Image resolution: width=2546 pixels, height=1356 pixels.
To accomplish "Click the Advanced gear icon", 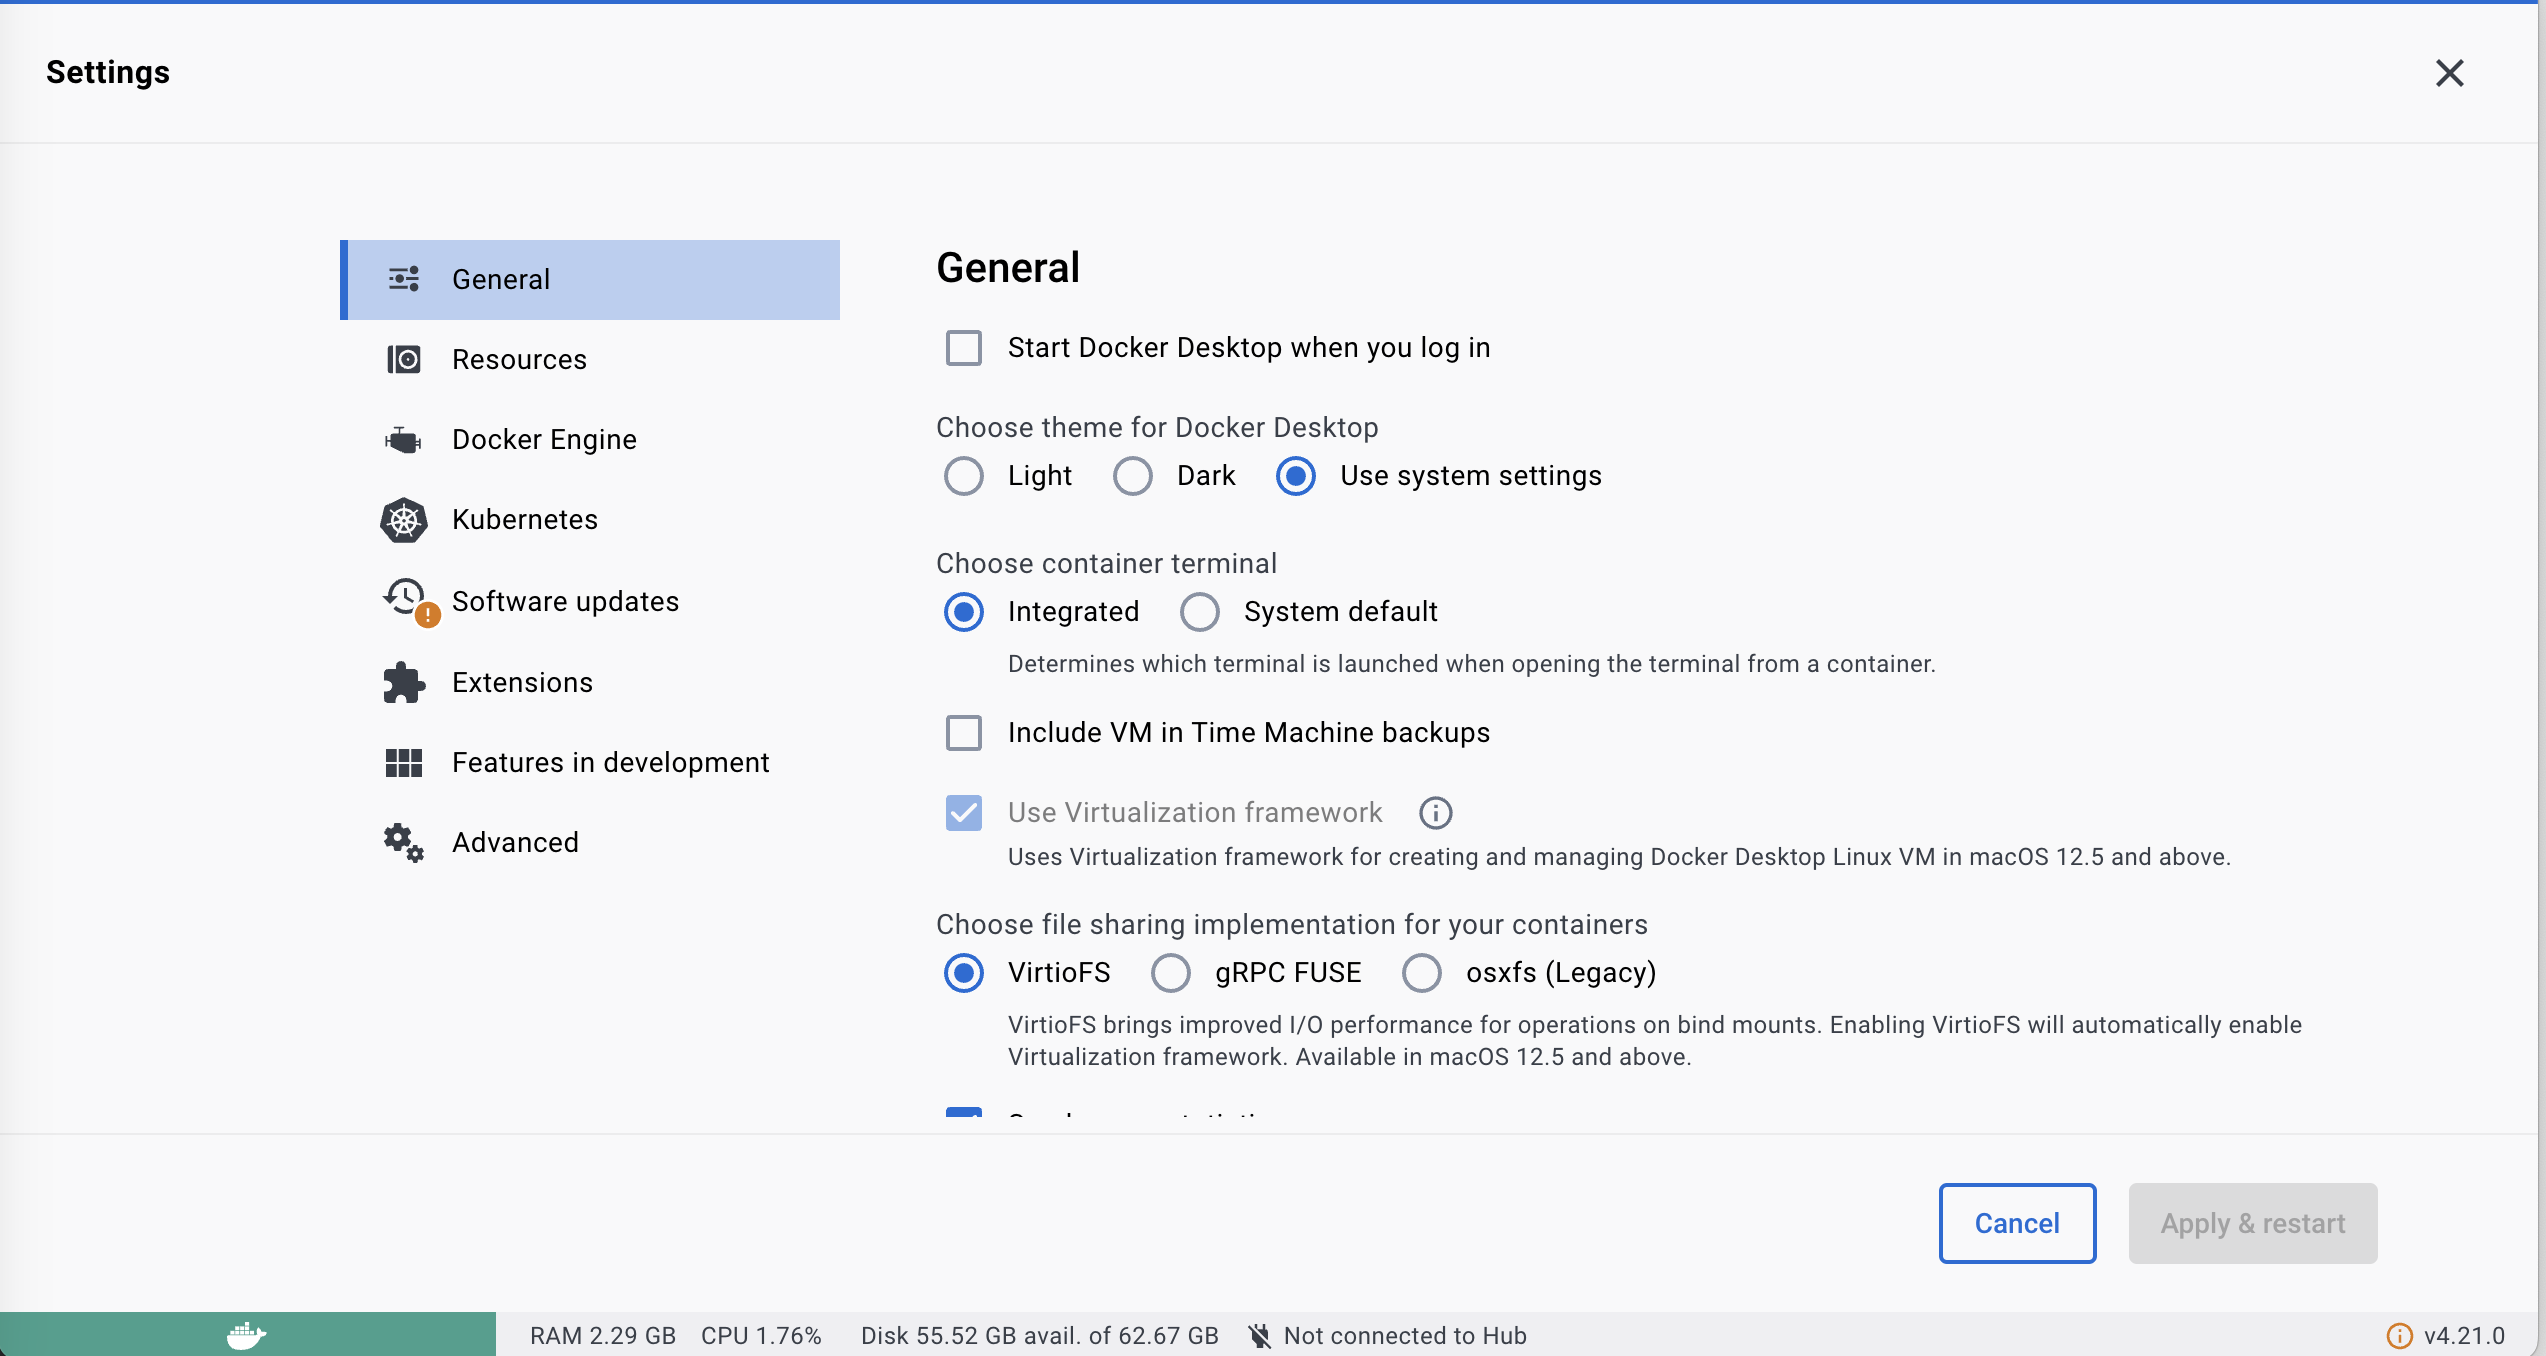I will click(403, 842).
